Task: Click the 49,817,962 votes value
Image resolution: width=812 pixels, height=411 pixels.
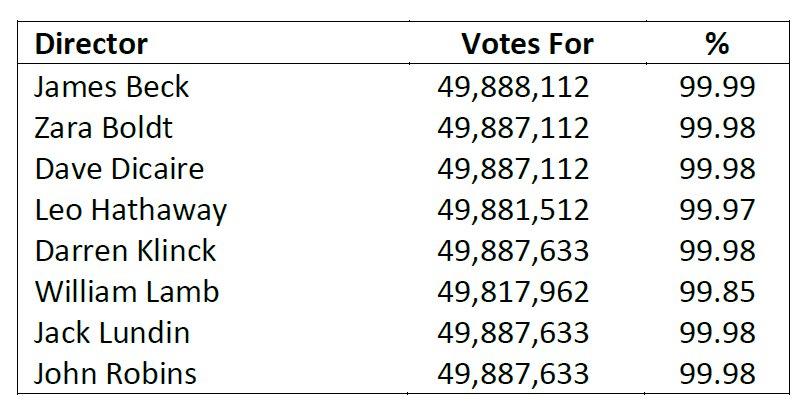Action: pos(513,292)
